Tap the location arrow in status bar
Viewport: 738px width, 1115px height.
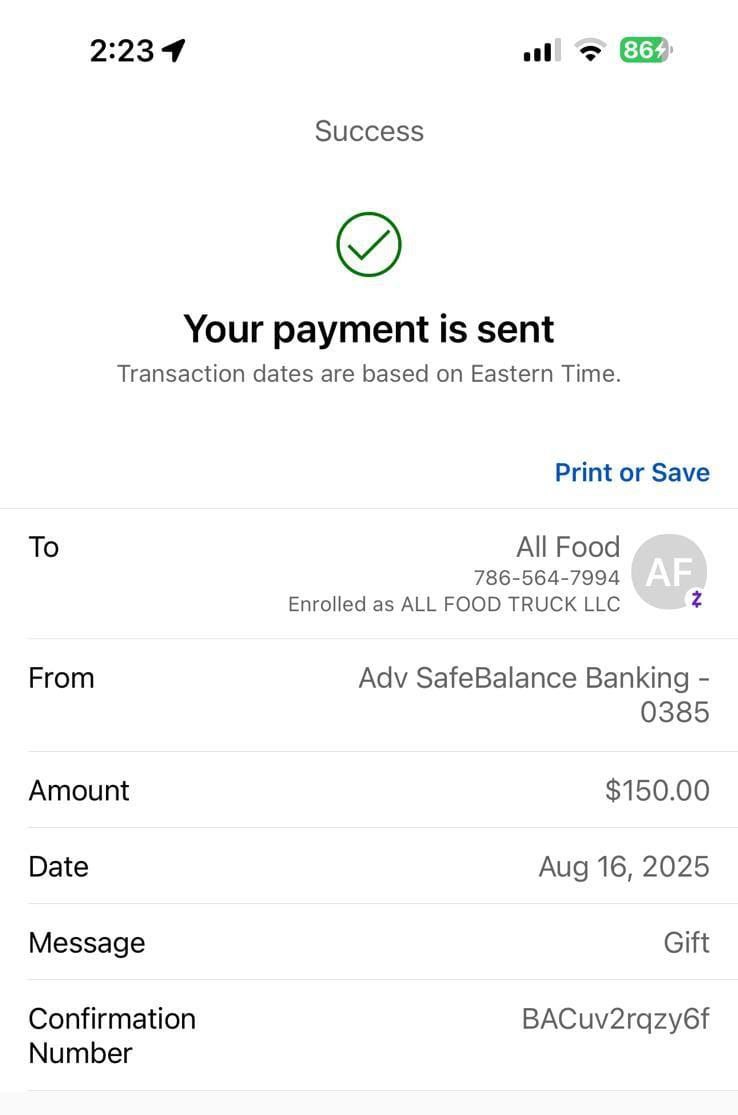pyautogui.click(x=174, y=50)
